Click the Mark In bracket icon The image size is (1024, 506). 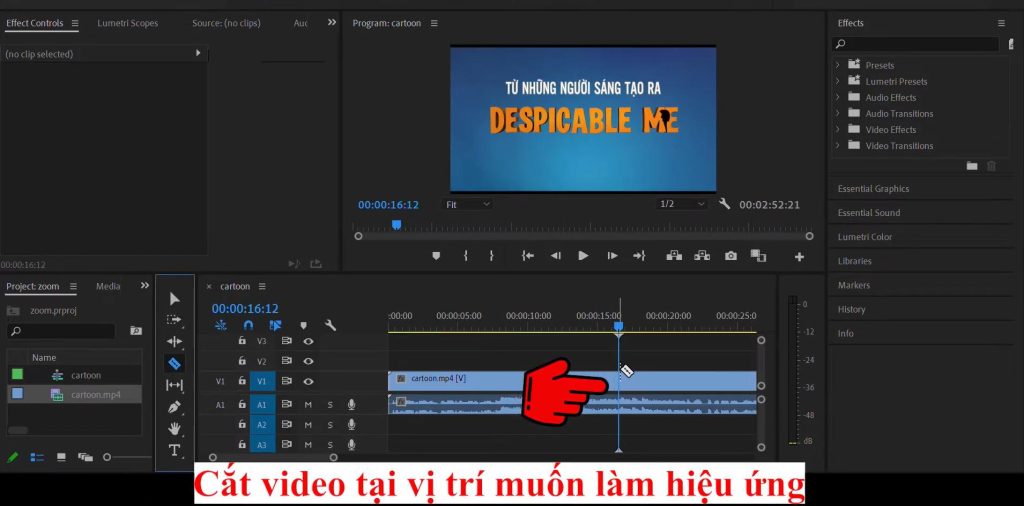coord(466,256)
